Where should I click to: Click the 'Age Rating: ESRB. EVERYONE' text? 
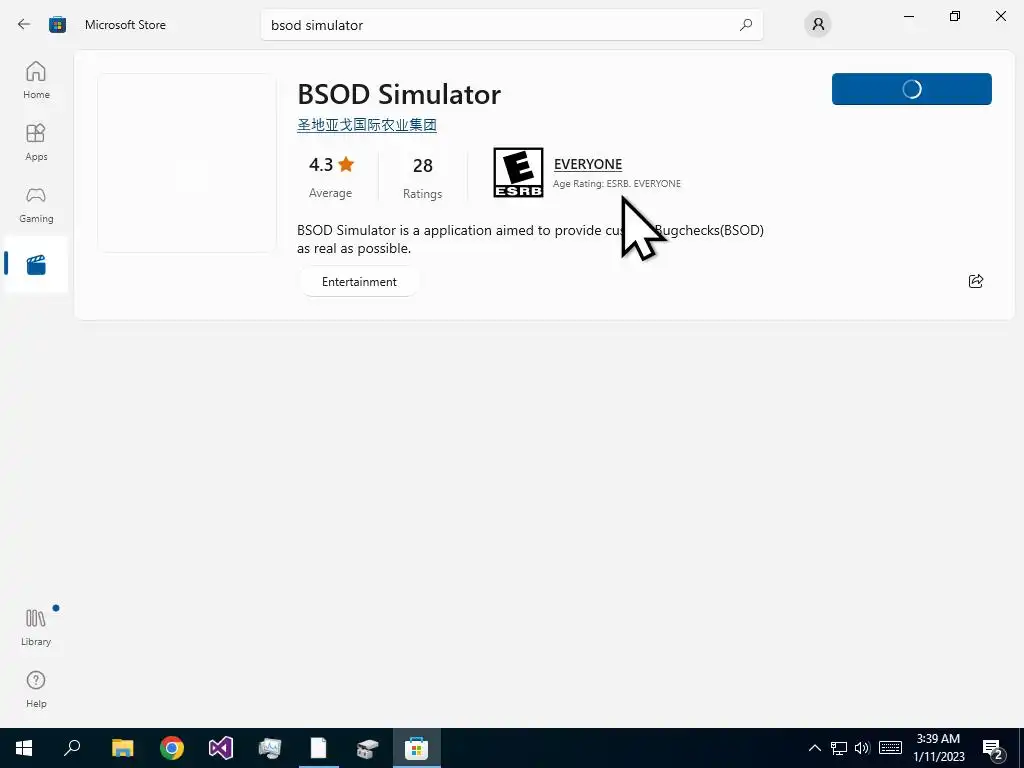[616, 184]
